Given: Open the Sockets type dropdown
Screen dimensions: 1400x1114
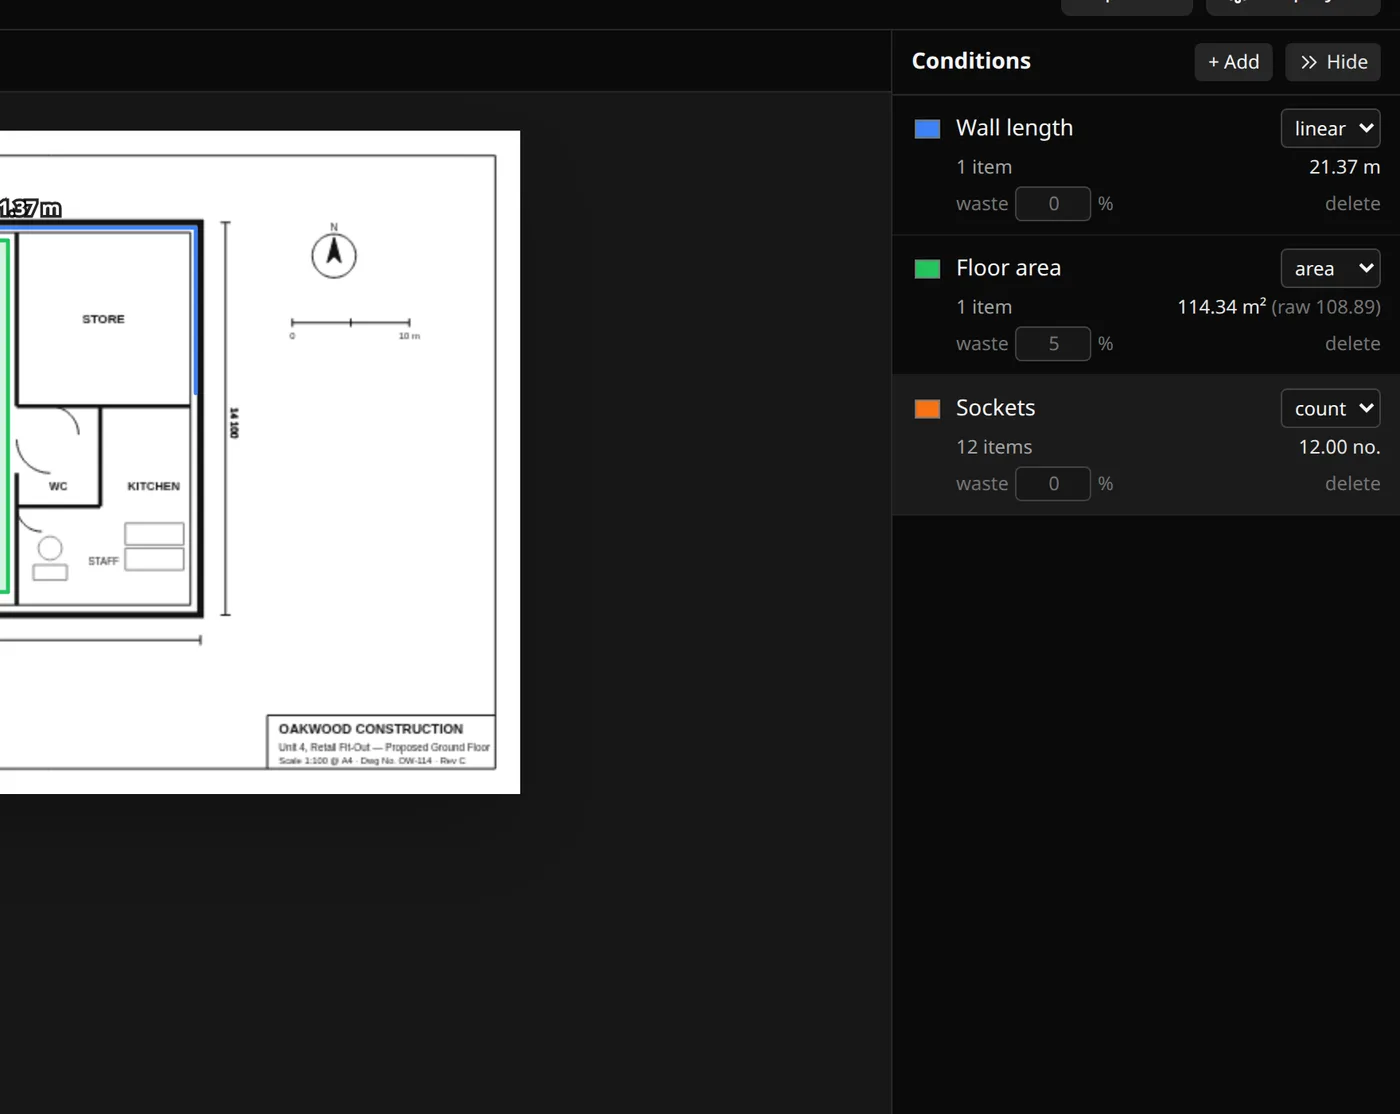Looking at the screenshot, I should coord(1331,408).
